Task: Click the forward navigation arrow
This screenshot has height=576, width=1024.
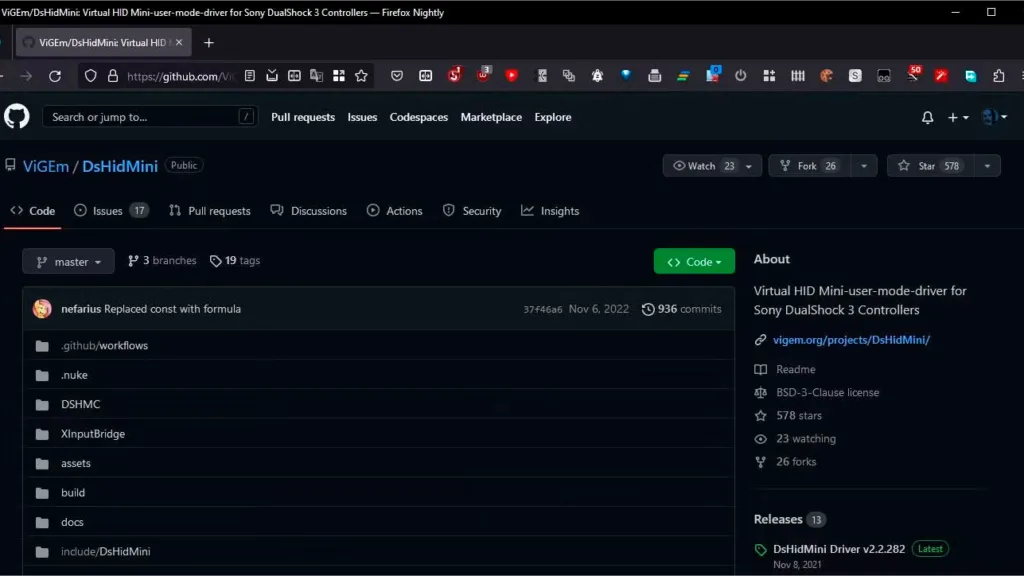Action: click(x=26, y=76)
